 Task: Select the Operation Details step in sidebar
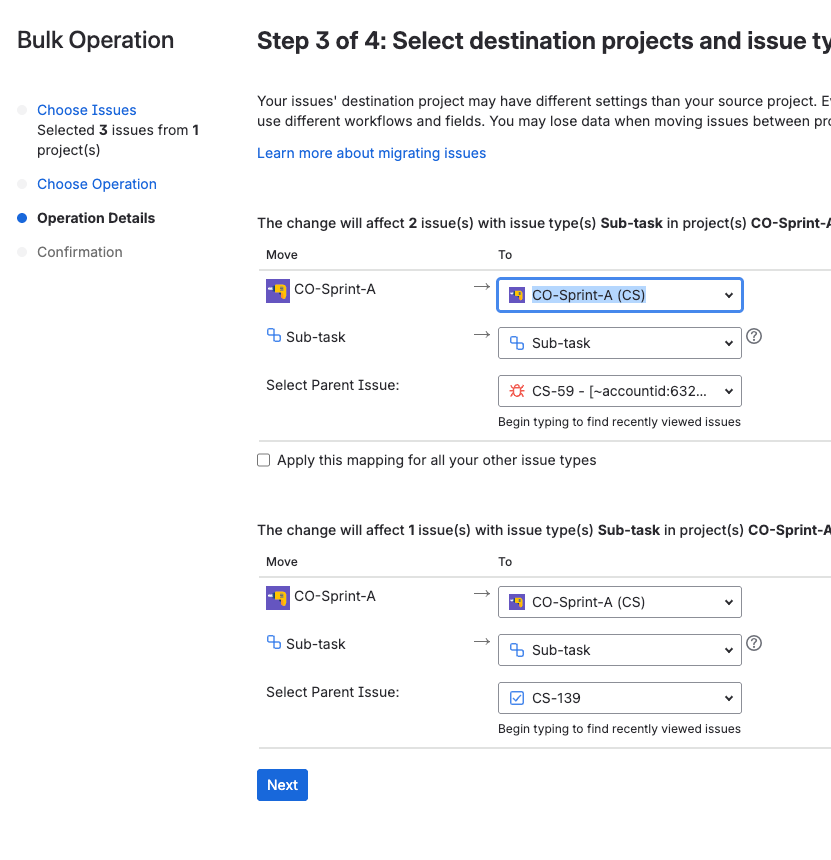[96, 218]
